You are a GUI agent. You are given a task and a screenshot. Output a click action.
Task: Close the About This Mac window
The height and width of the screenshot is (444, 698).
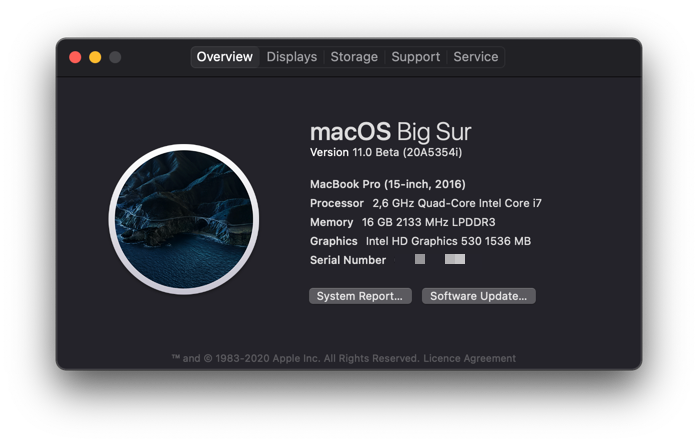point(75,57)
